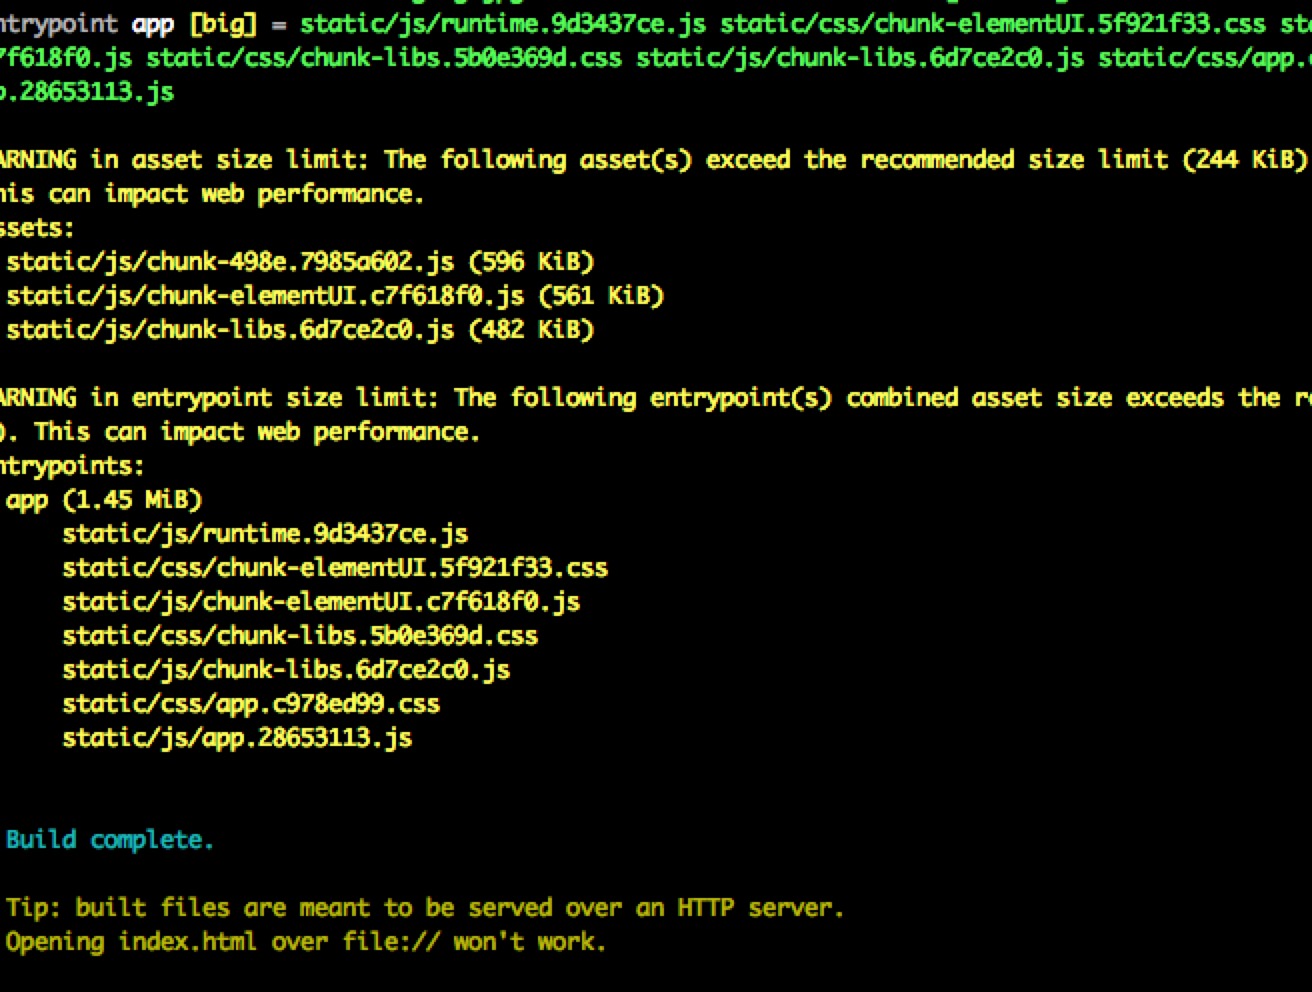Image resolution: width=1312 pixels, height=992 pixels.
Task: Click the chunk-498e.7985a602.js (596 KiB) asset line
Action: (300, 262)
